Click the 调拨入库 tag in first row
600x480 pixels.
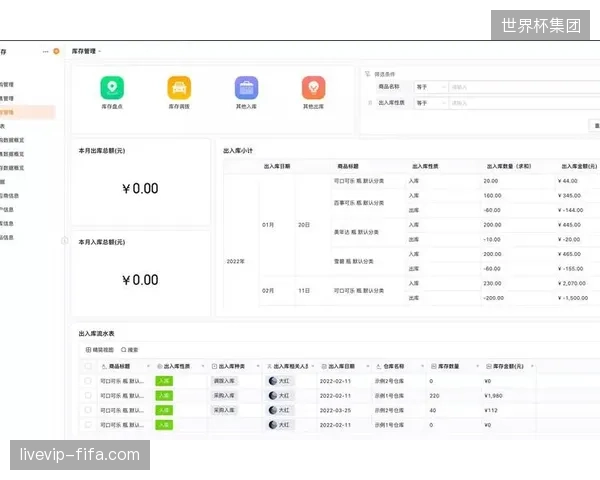(x=224, y=381)
